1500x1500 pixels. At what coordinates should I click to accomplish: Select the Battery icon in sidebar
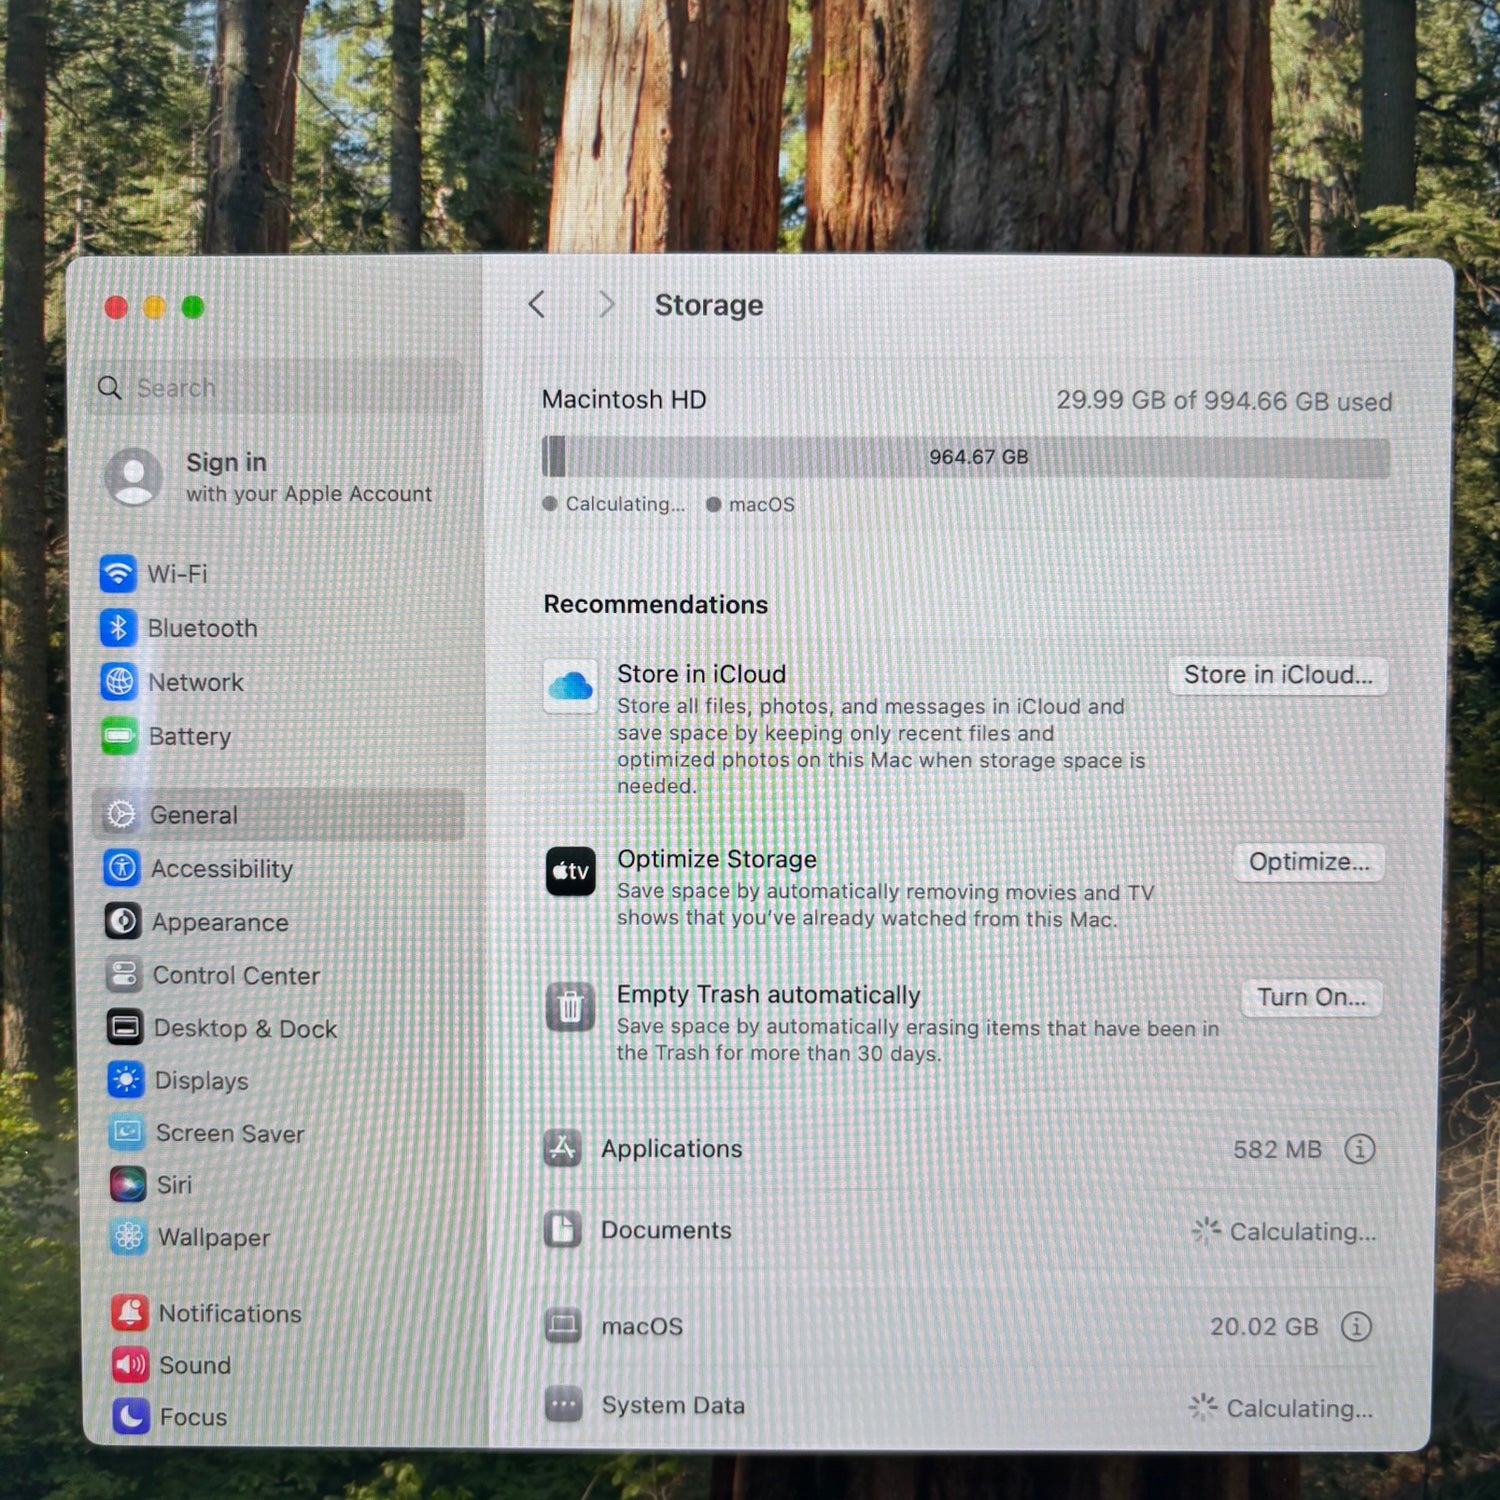click(120, 736)
